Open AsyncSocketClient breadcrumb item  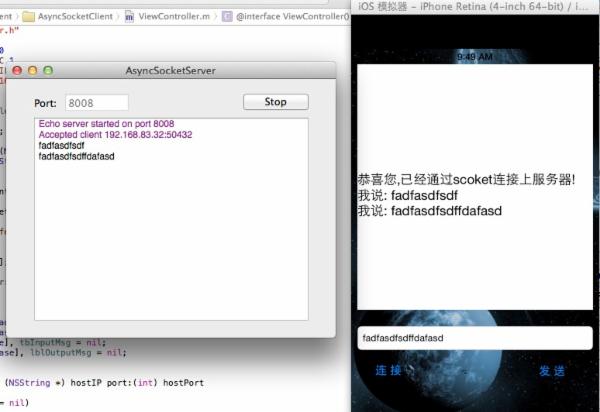(x=75, y=17)
